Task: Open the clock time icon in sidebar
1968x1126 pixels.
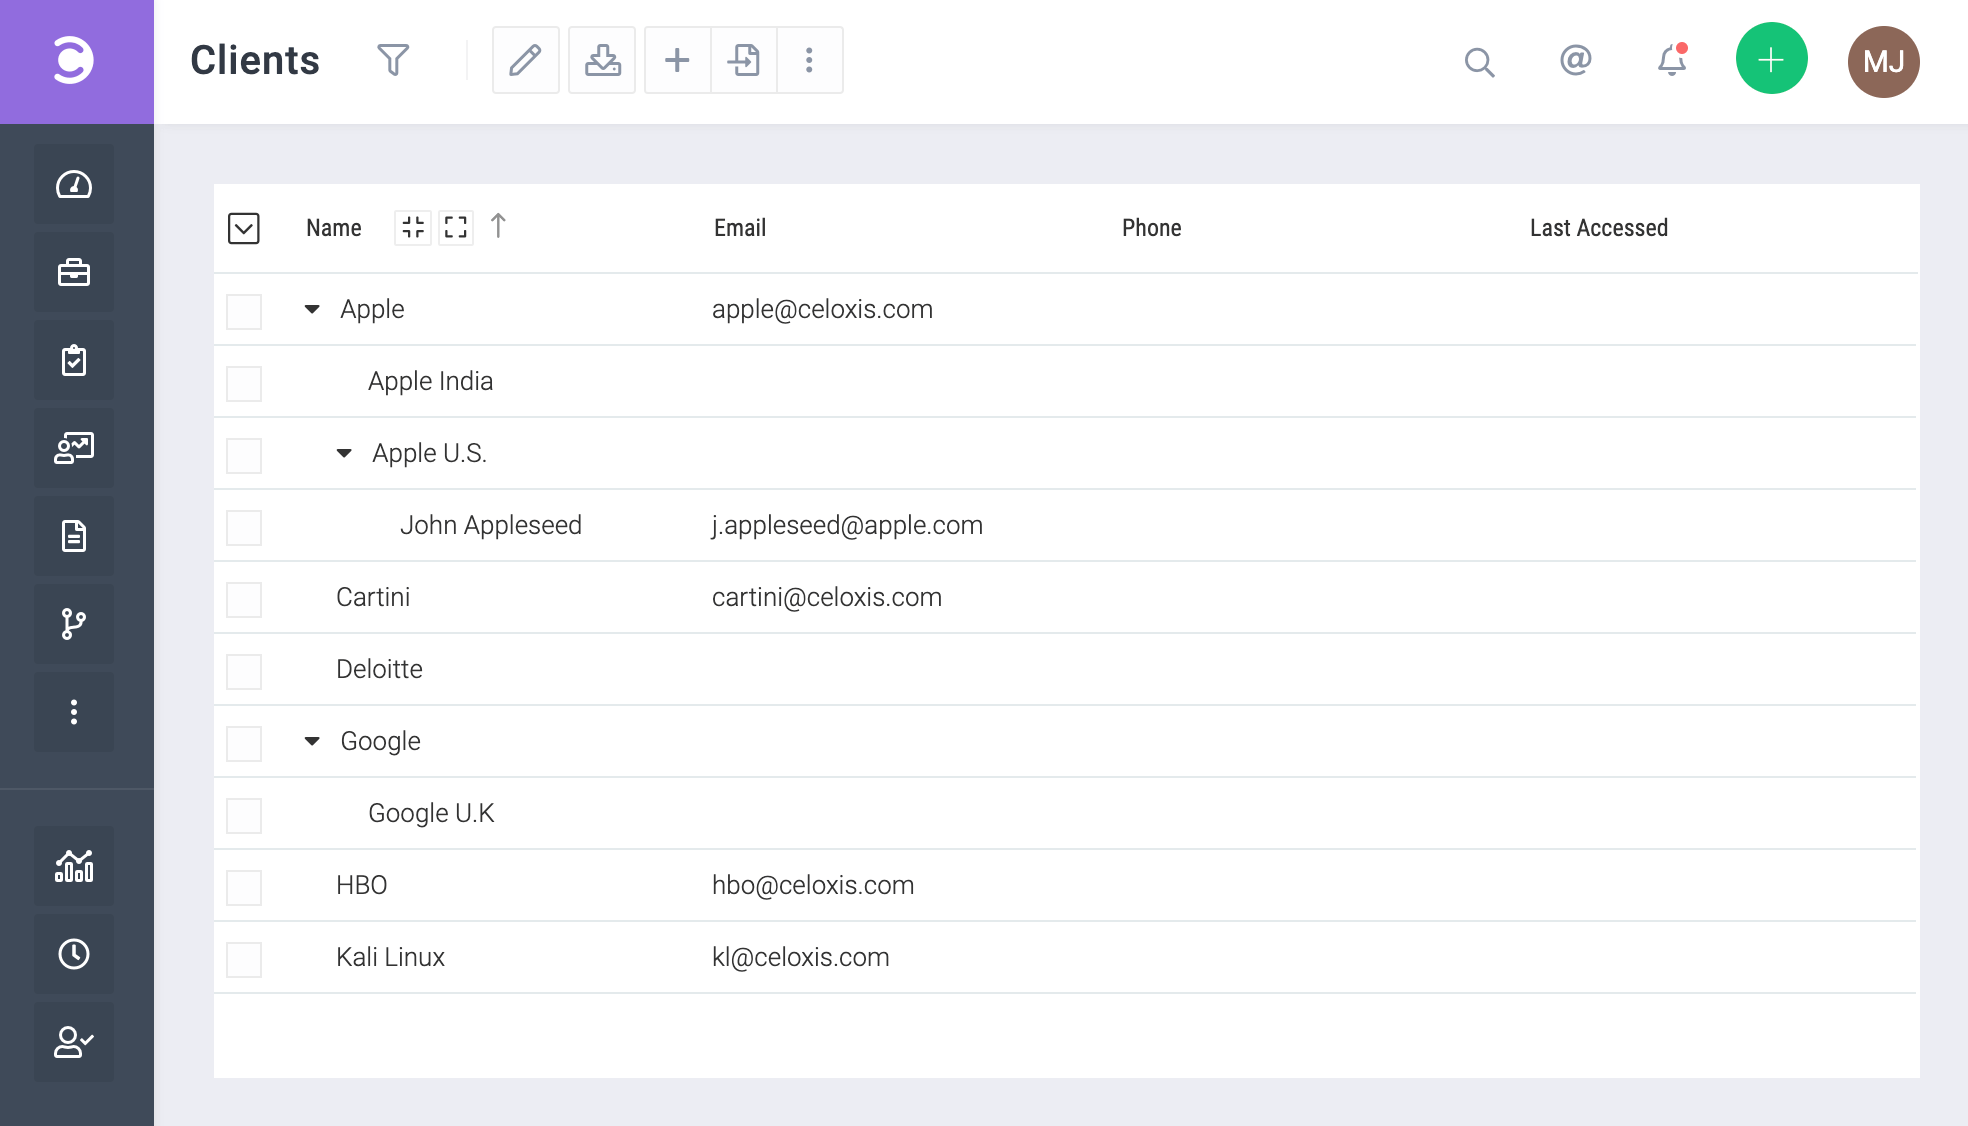Action: 74,954
